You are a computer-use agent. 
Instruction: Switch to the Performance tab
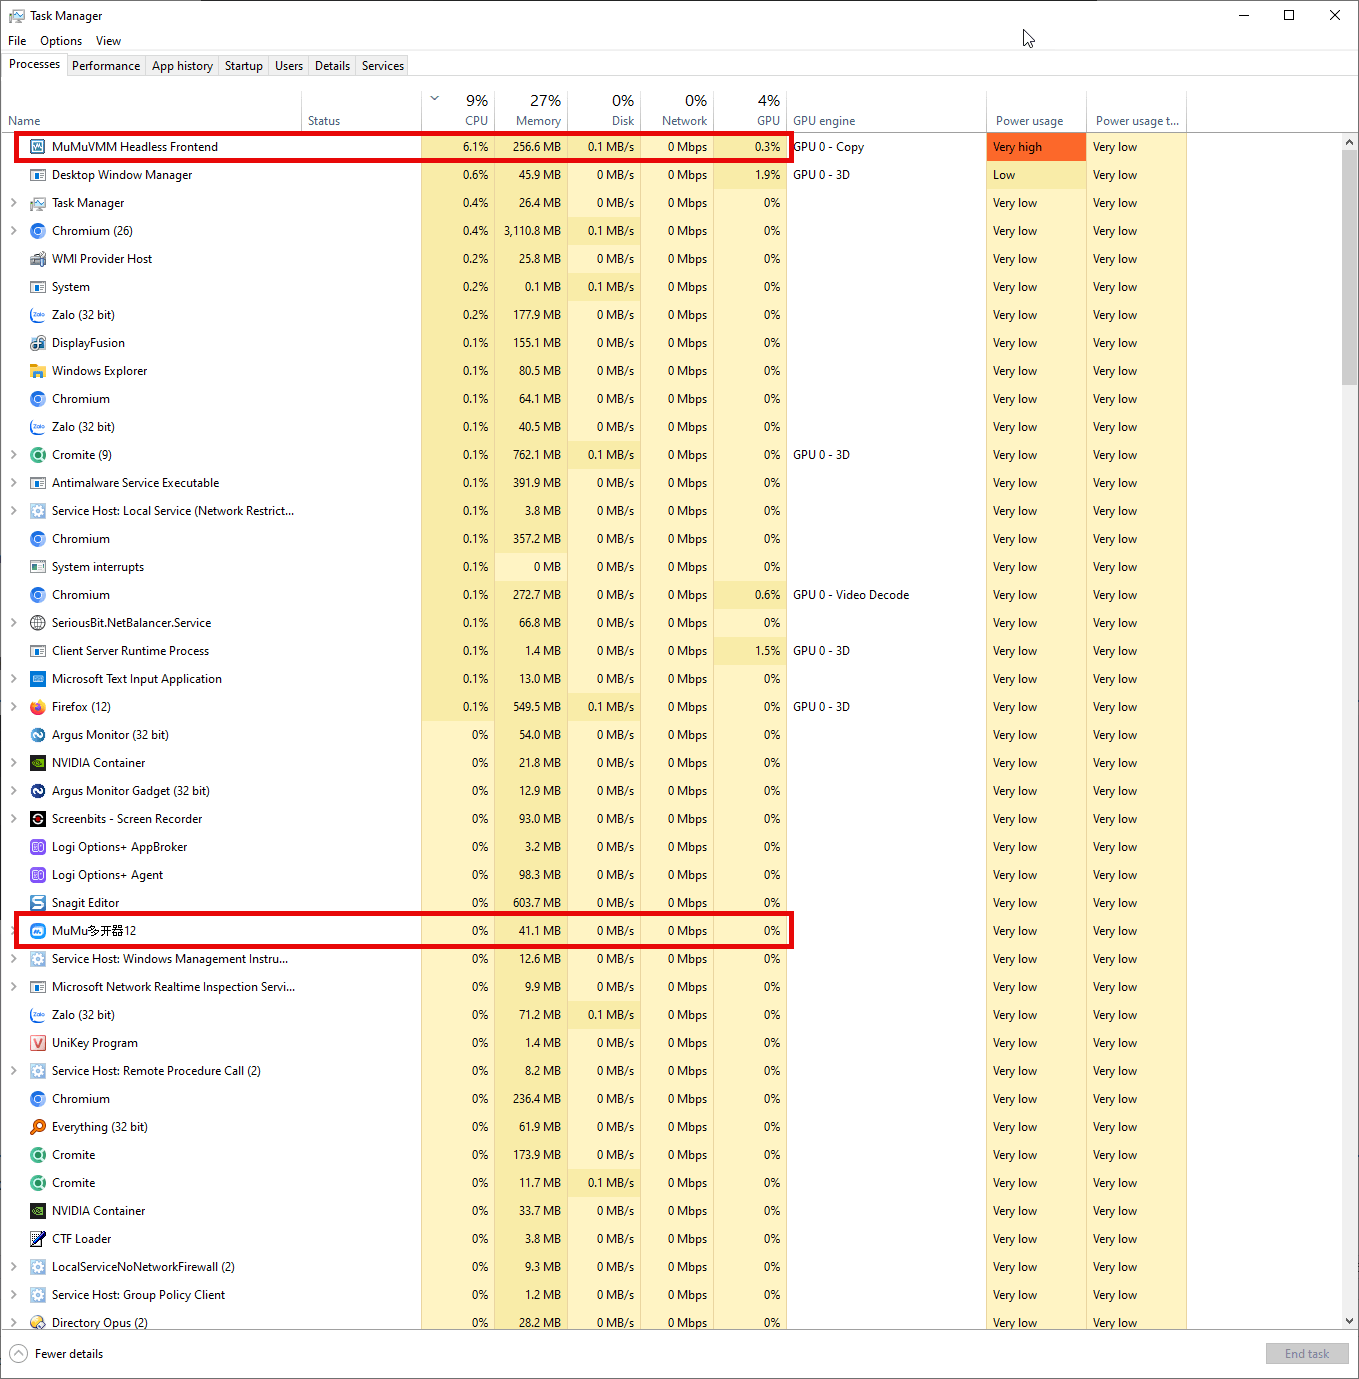pyautogui.click(x=106, y=66)
